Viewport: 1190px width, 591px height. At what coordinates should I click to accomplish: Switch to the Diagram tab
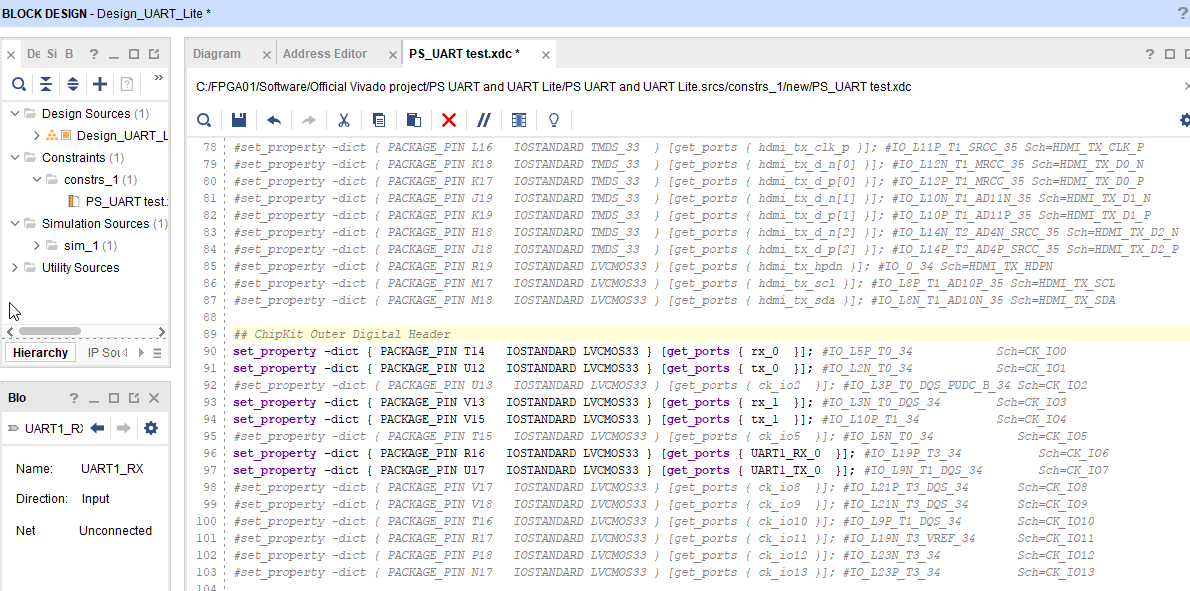(x=217, y=54)
